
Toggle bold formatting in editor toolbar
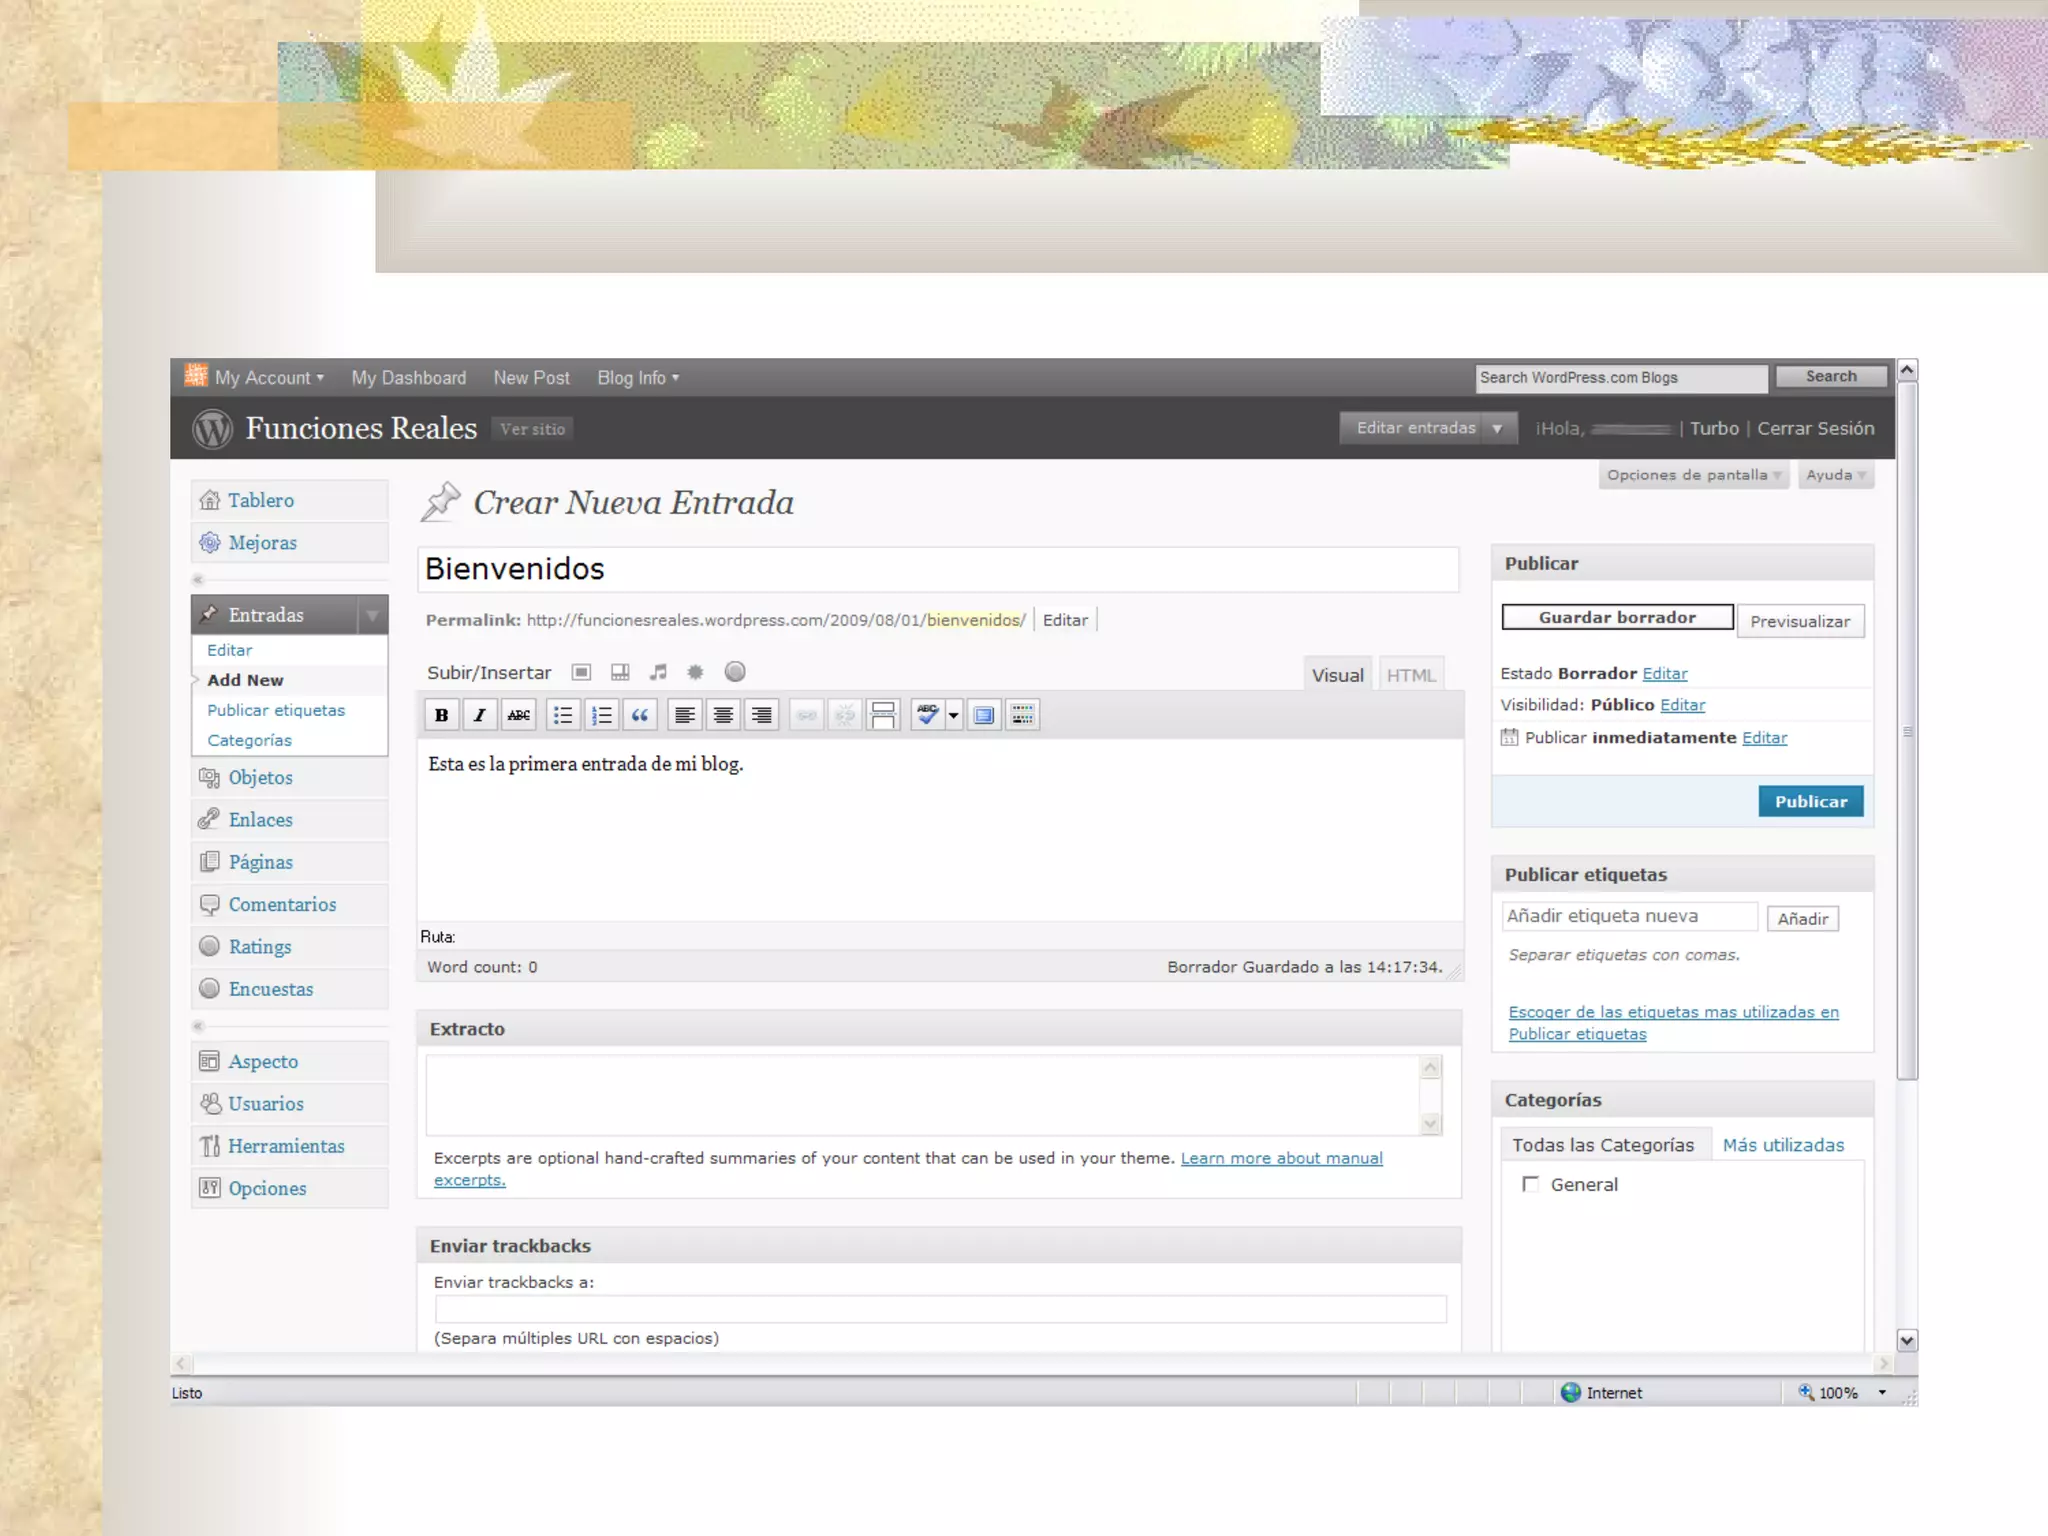tap(441, 715)
